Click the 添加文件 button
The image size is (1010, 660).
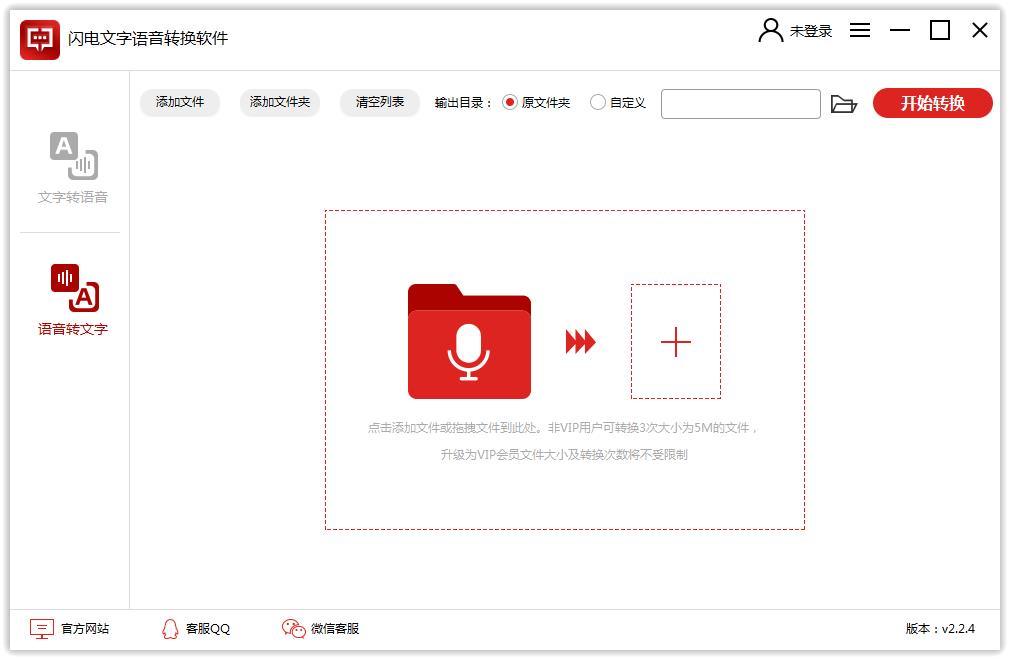179,102
